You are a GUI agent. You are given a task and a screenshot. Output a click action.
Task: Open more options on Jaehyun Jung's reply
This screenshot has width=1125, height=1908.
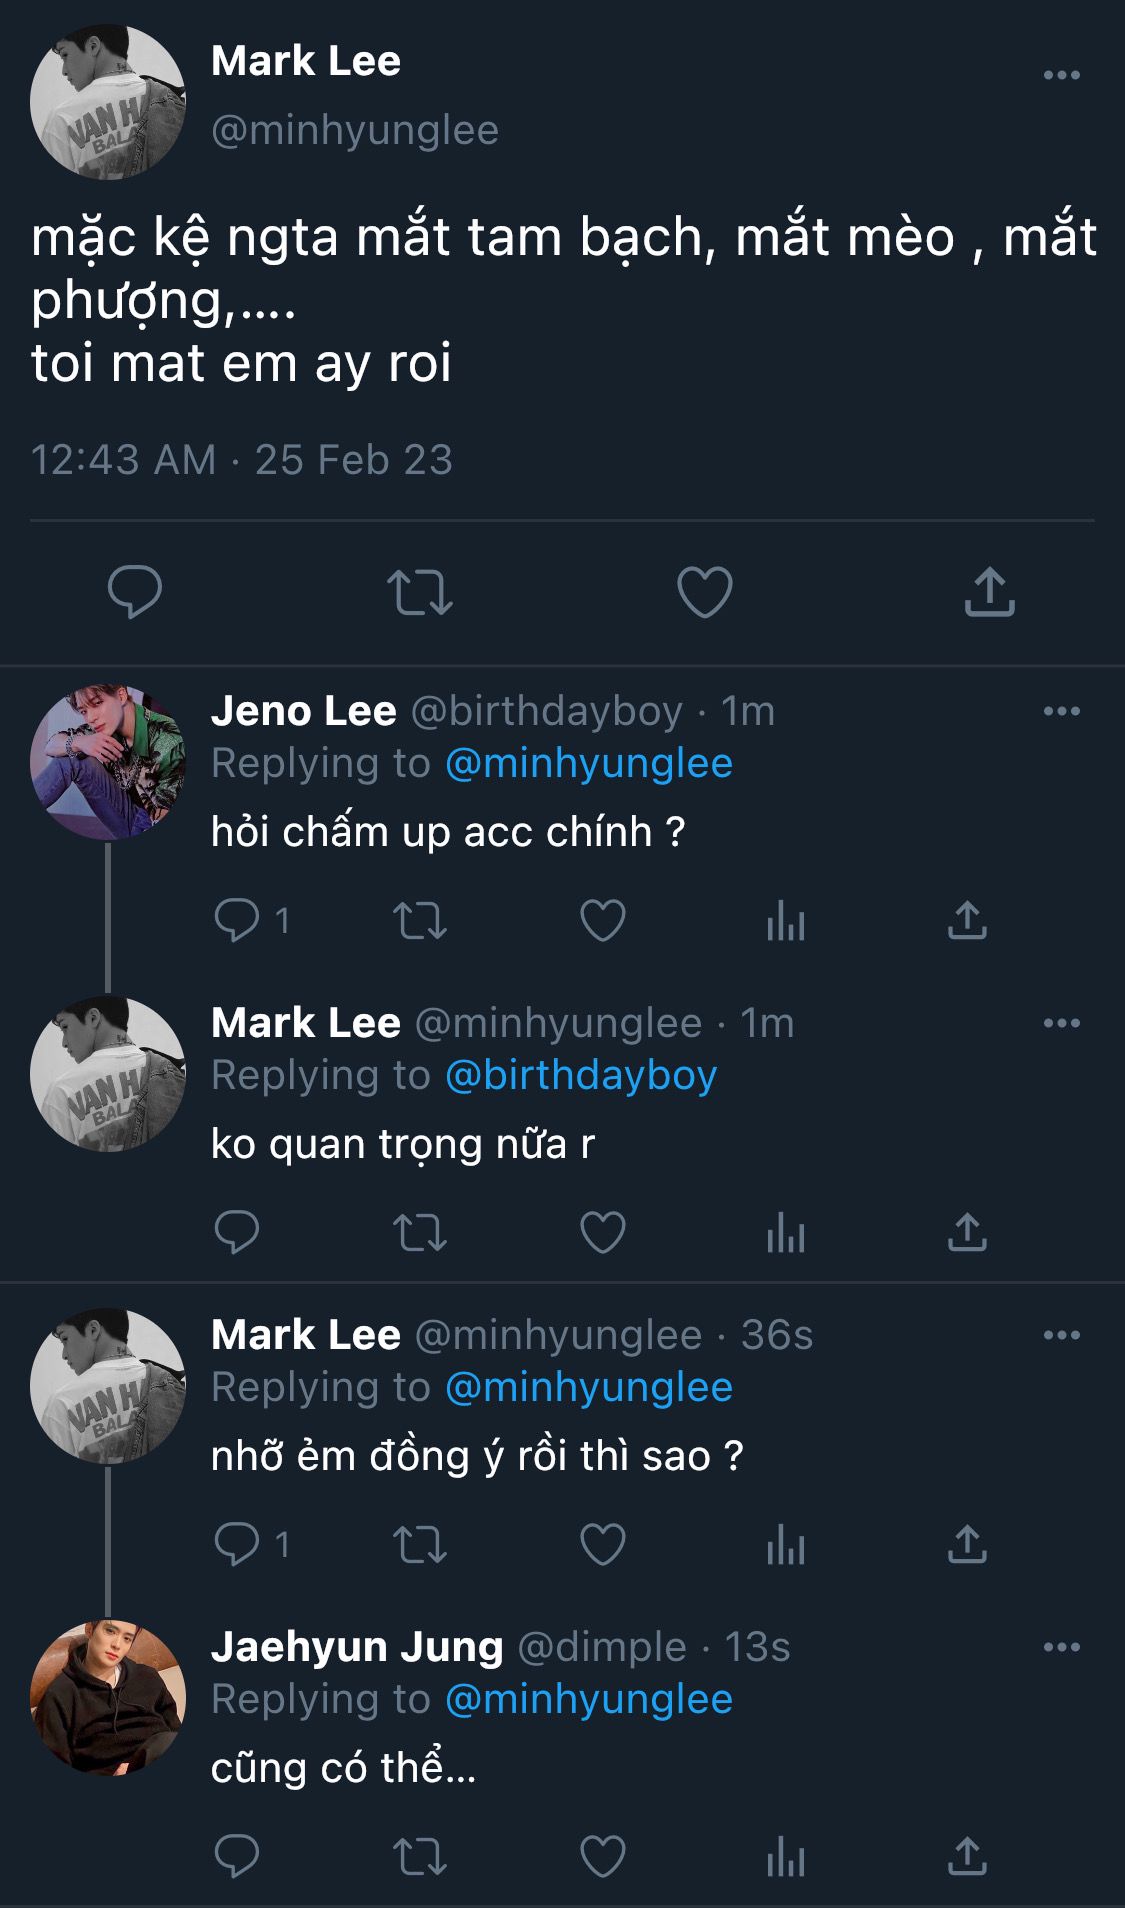tap(1061, 1647)
